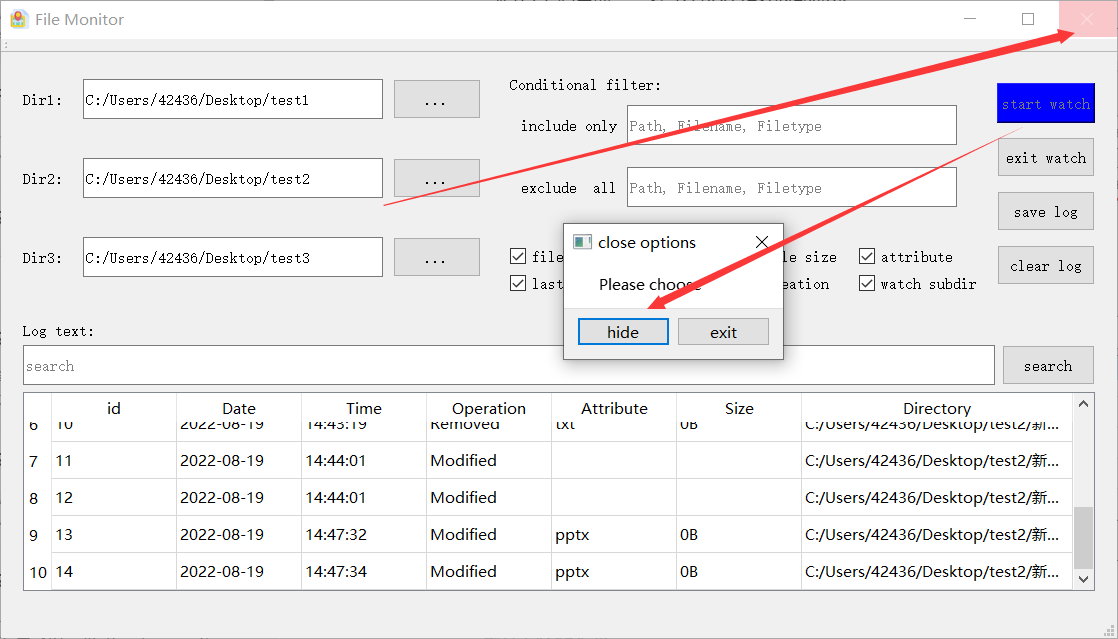Click the 'pptx' attribute in id 14 row
1118x639 pixels.
pyautogui.click(x=614, y=572)
